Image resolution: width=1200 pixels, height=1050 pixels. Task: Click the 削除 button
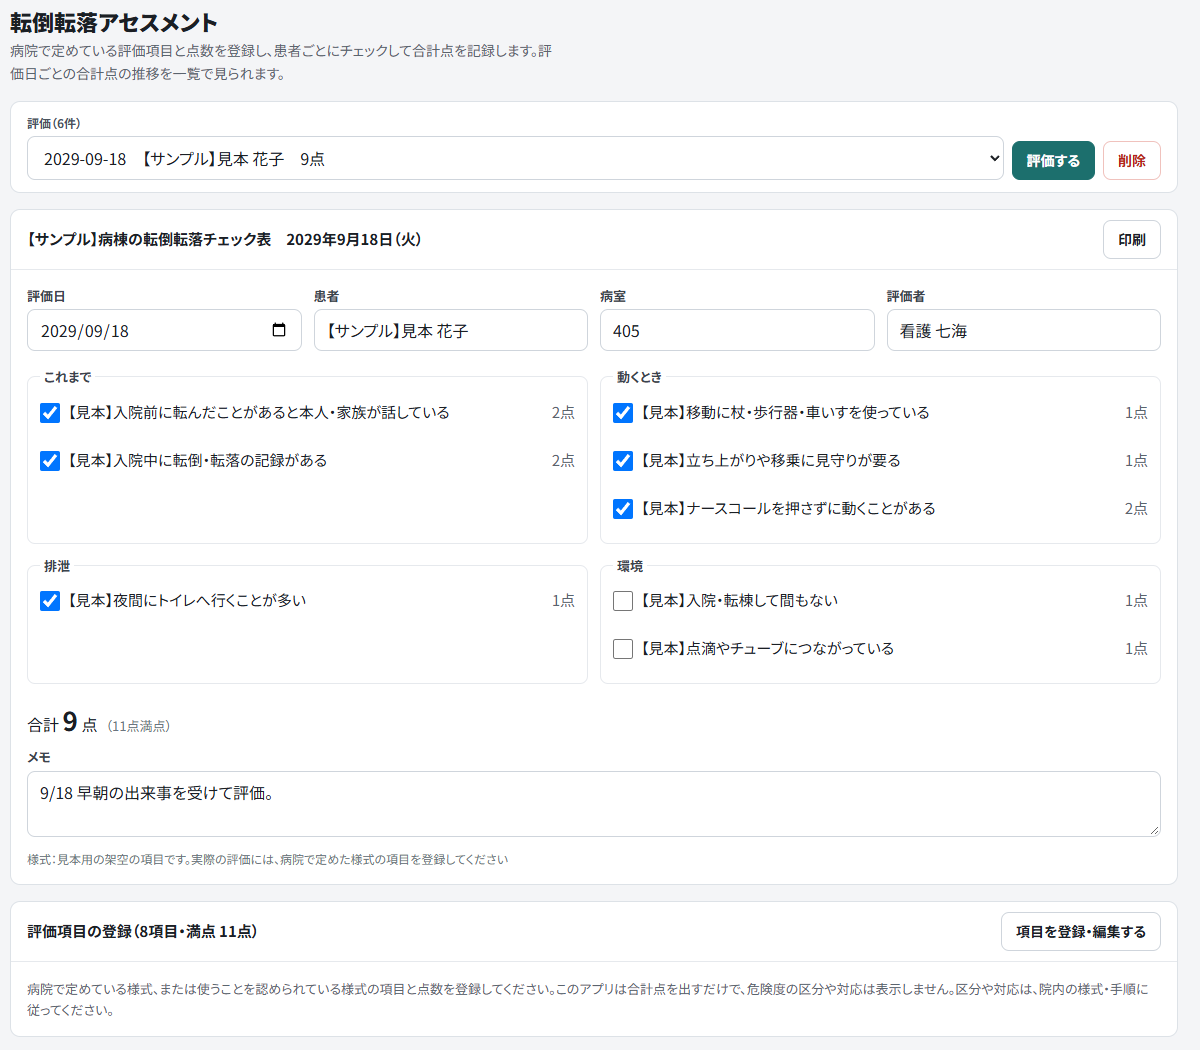coord(1132,160)
